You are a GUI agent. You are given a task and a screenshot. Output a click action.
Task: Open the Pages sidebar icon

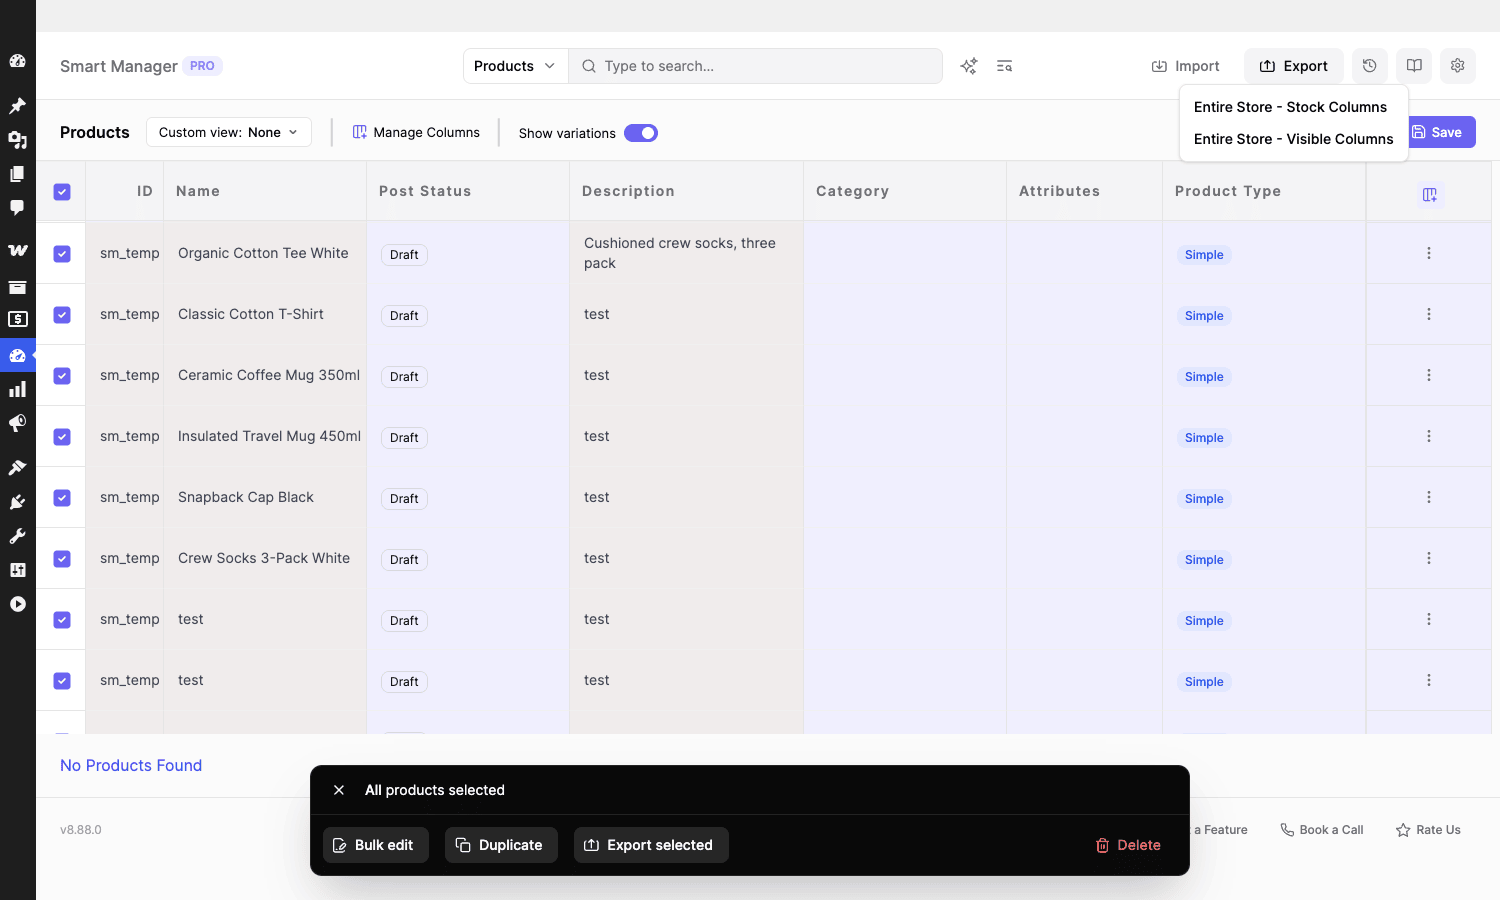tap(17, 174)
